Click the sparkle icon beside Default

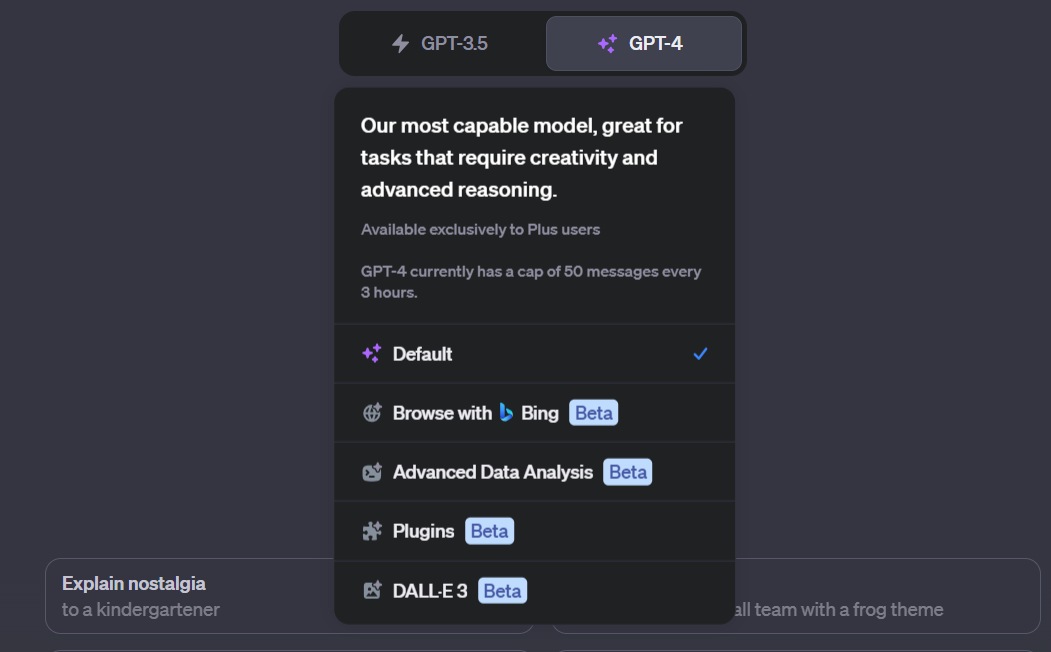[x=372, y=353]
